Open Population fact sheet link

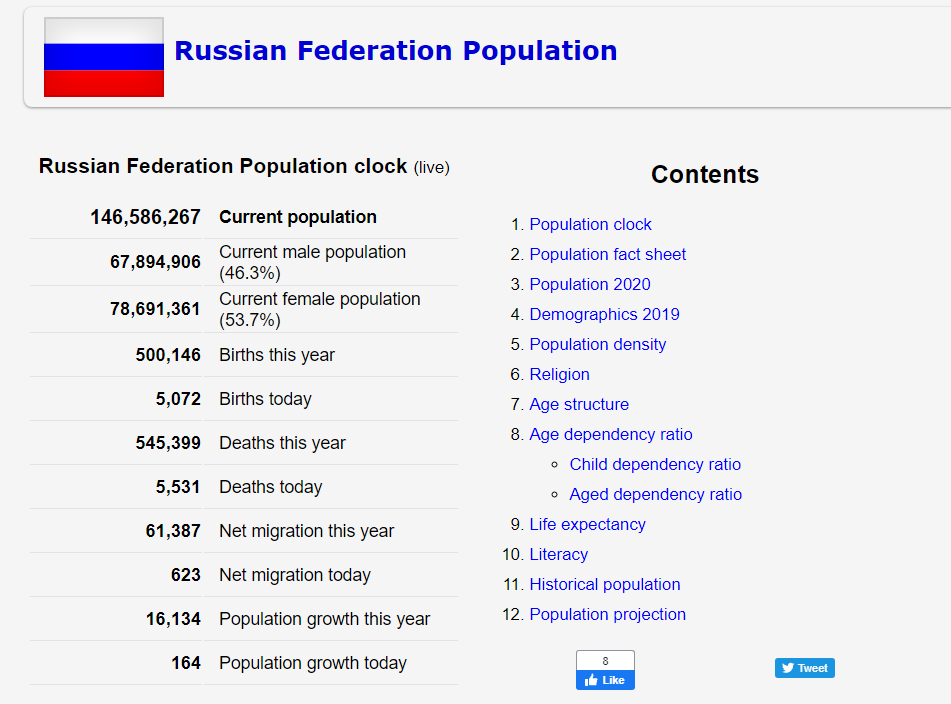click(x=607, y=255)
